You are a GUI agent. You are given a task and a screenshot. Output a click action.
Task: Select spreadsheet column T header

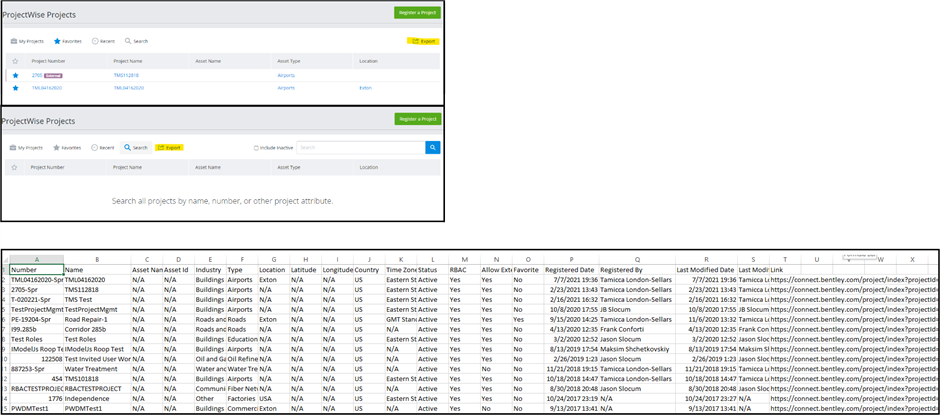click(785, 259)
